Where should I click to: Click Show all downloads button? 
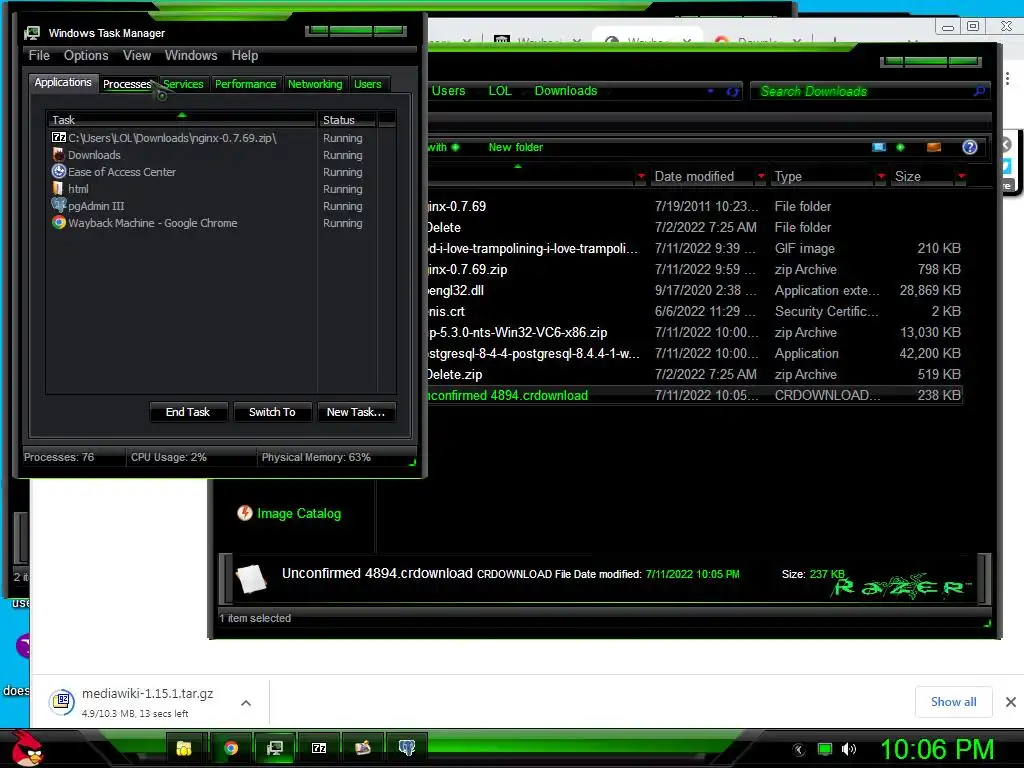point(953,702)
